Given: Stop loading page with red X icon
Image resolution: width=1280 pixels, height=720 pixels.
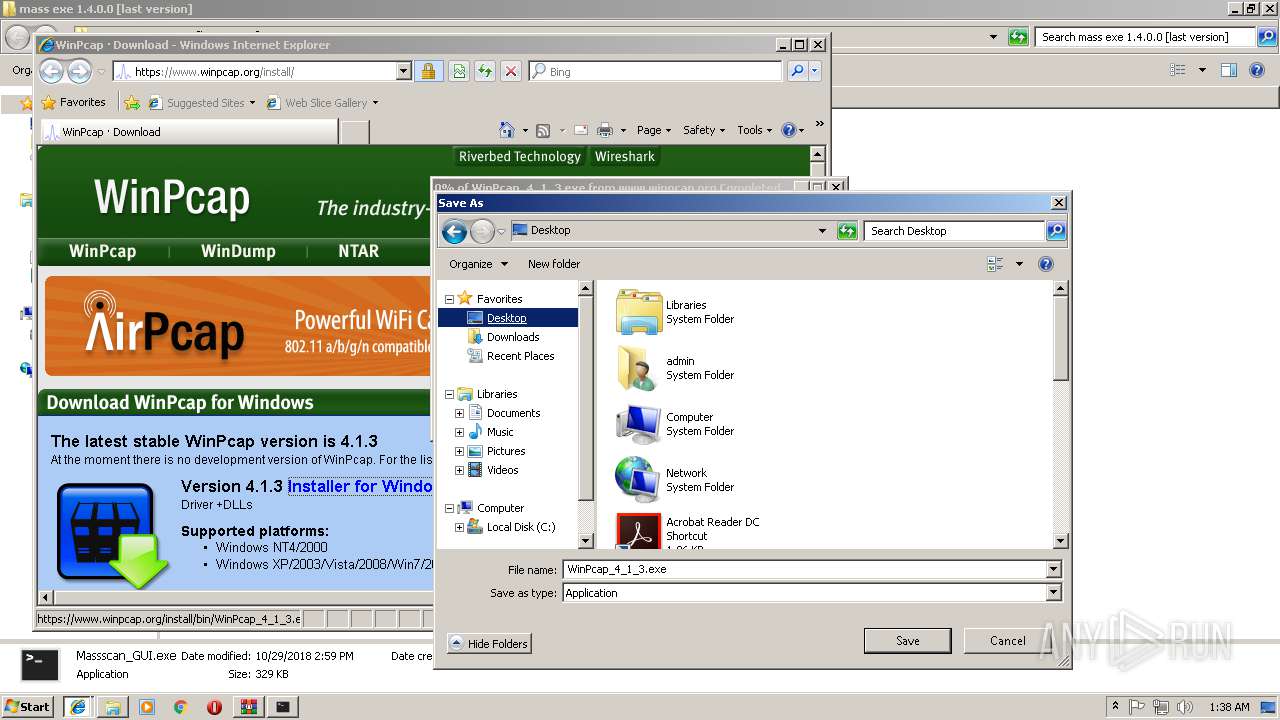Looking at the screenshot, I should tap(510, 71).
